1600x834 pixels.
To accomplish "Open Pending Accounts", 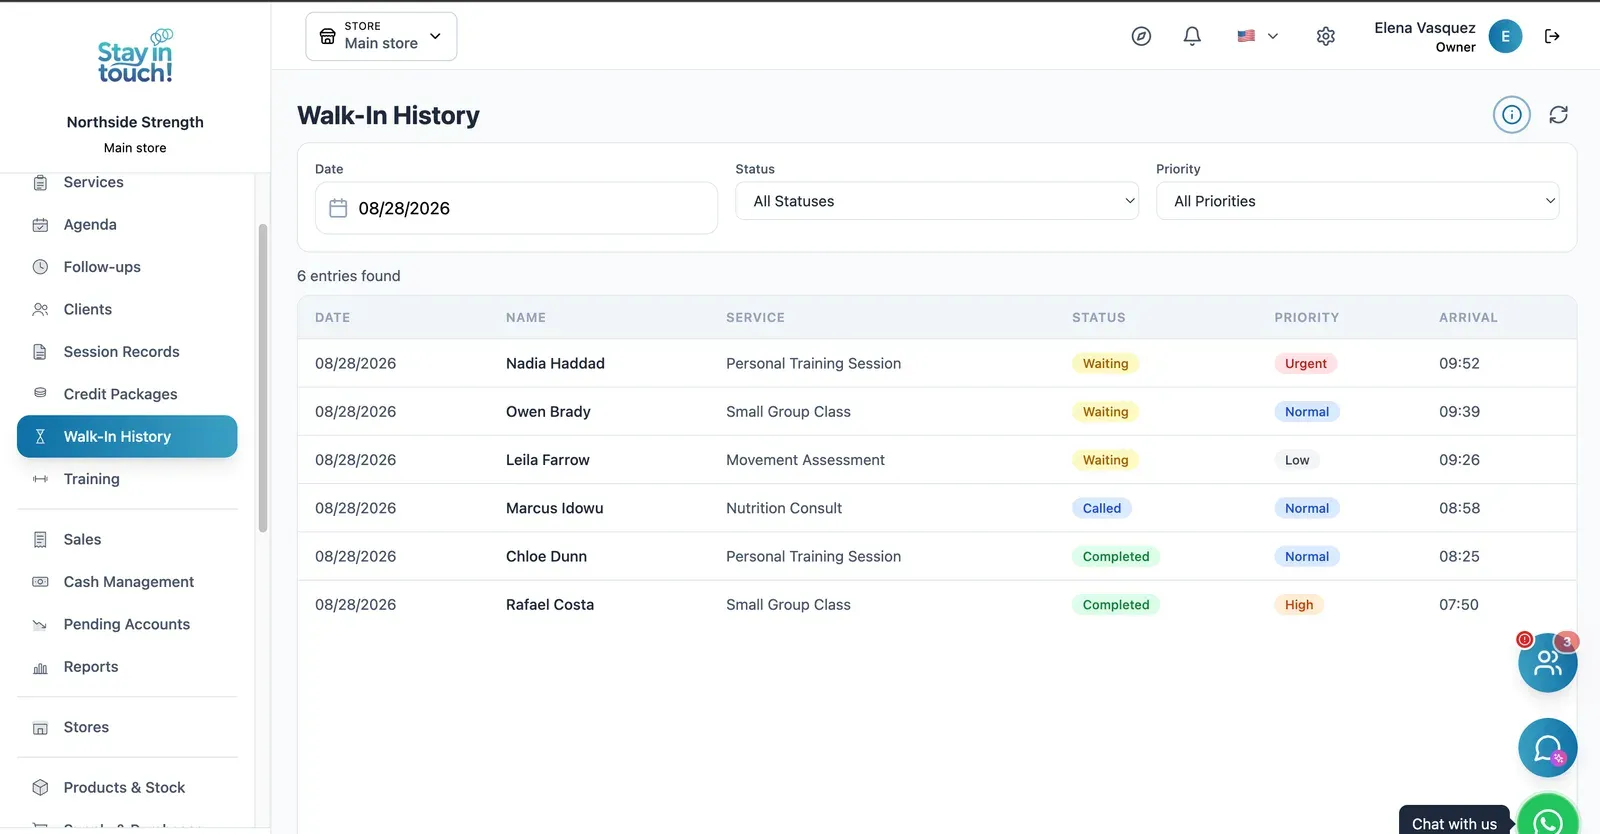I will click(x=127, y=624).
